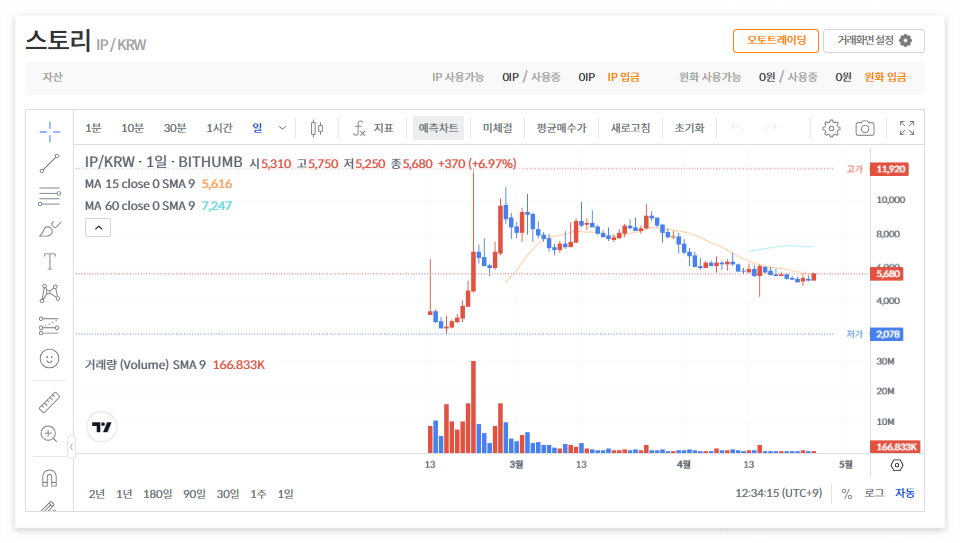Click the IP 입금 link
Viewport: 960px width, 543px height.
click(623, 77)
